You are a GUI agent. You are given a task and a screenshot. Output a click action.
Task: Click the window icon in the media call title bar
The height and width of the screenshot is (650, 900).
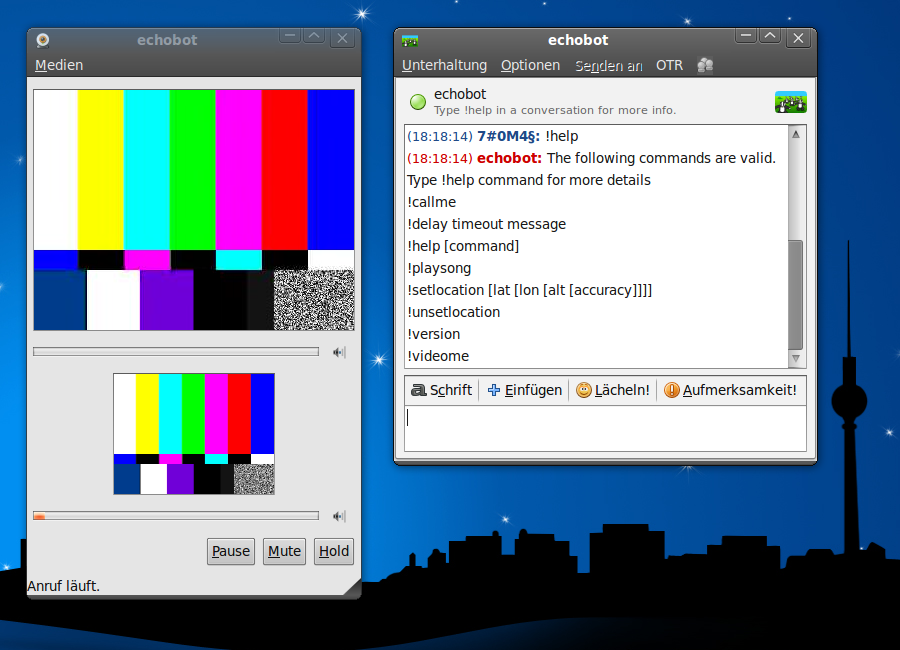point(43,40)
